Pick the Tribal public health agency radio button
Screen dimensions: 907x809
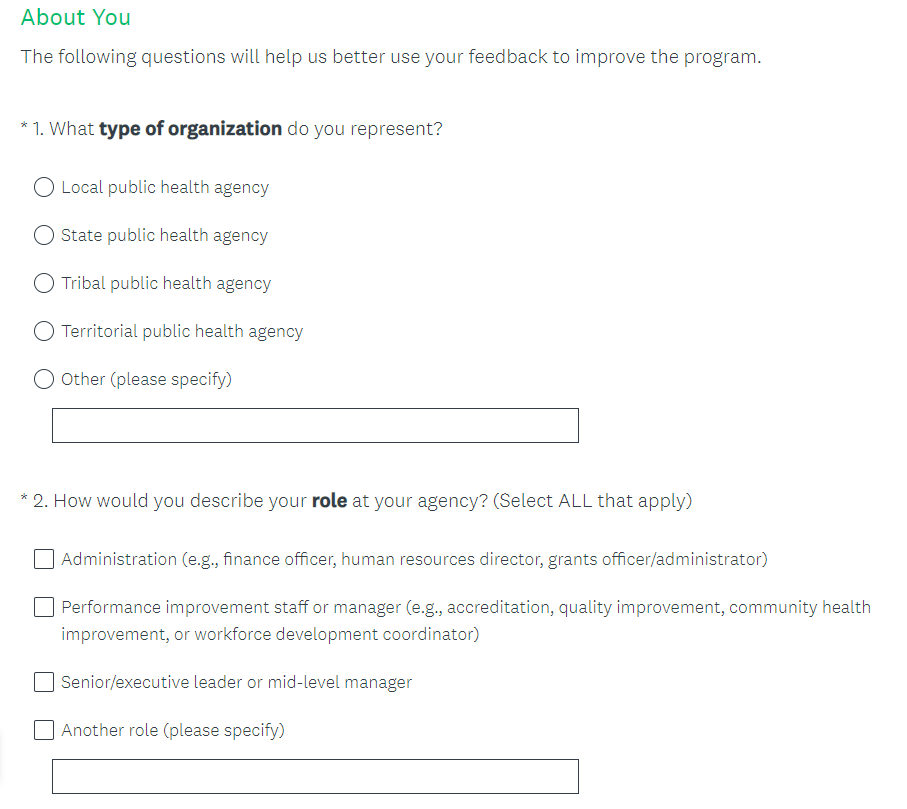(44, 283)
